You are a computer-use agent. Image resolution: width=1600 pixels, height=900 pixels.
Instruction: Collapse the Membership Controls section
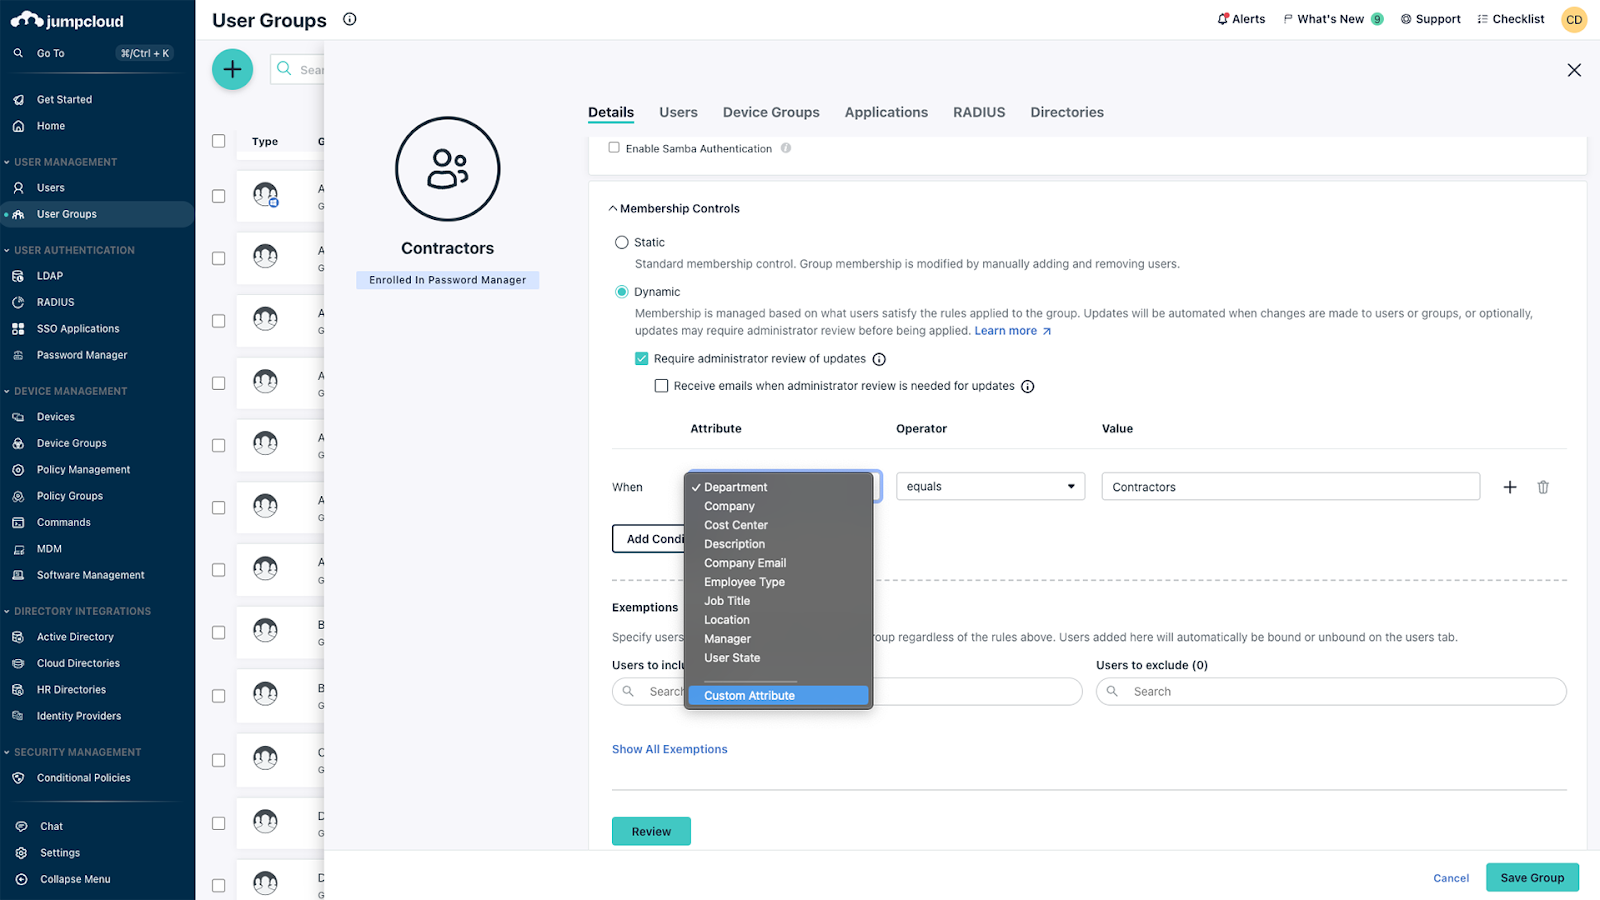click(613, 209)
